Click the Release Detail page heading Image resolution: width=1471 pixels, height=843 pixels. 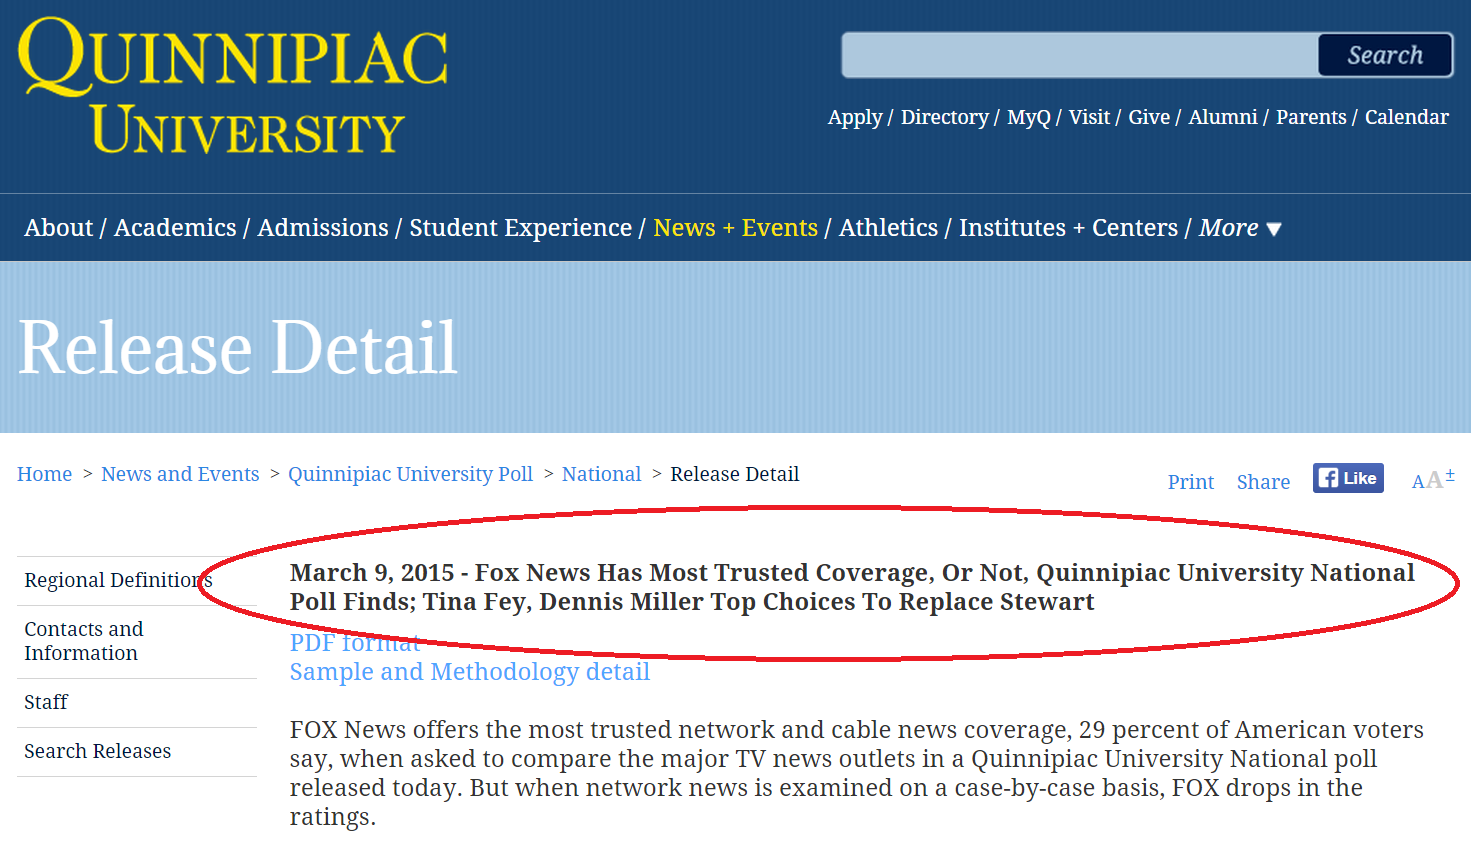[x=238, y=348]
